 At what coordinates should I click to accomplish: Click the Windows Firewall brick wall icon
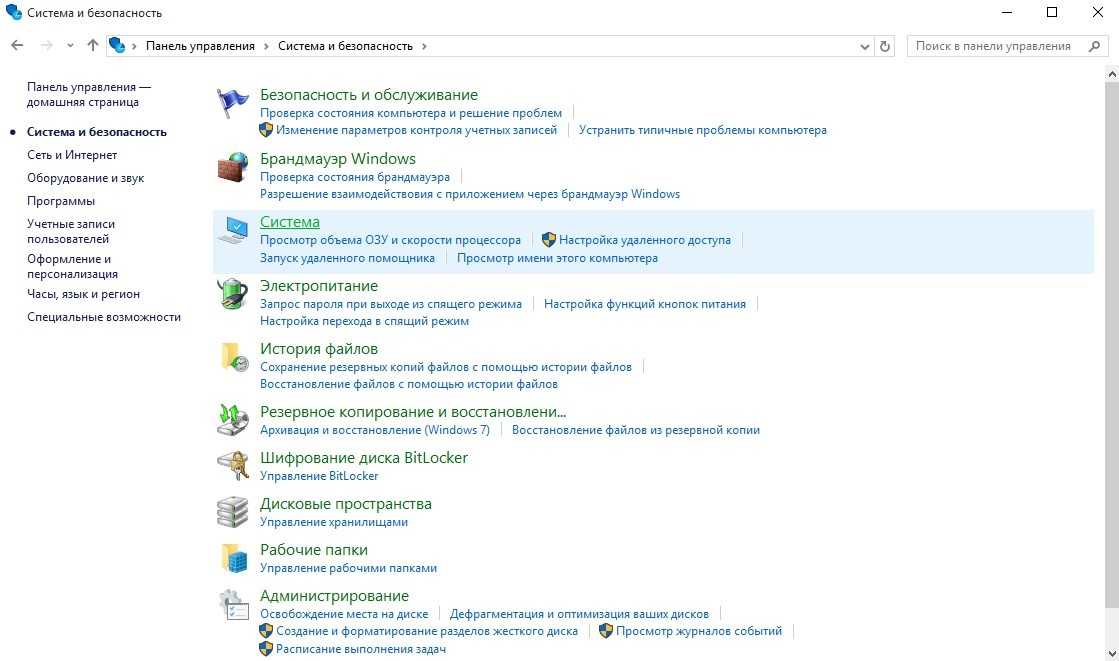[x=233, y=167]
